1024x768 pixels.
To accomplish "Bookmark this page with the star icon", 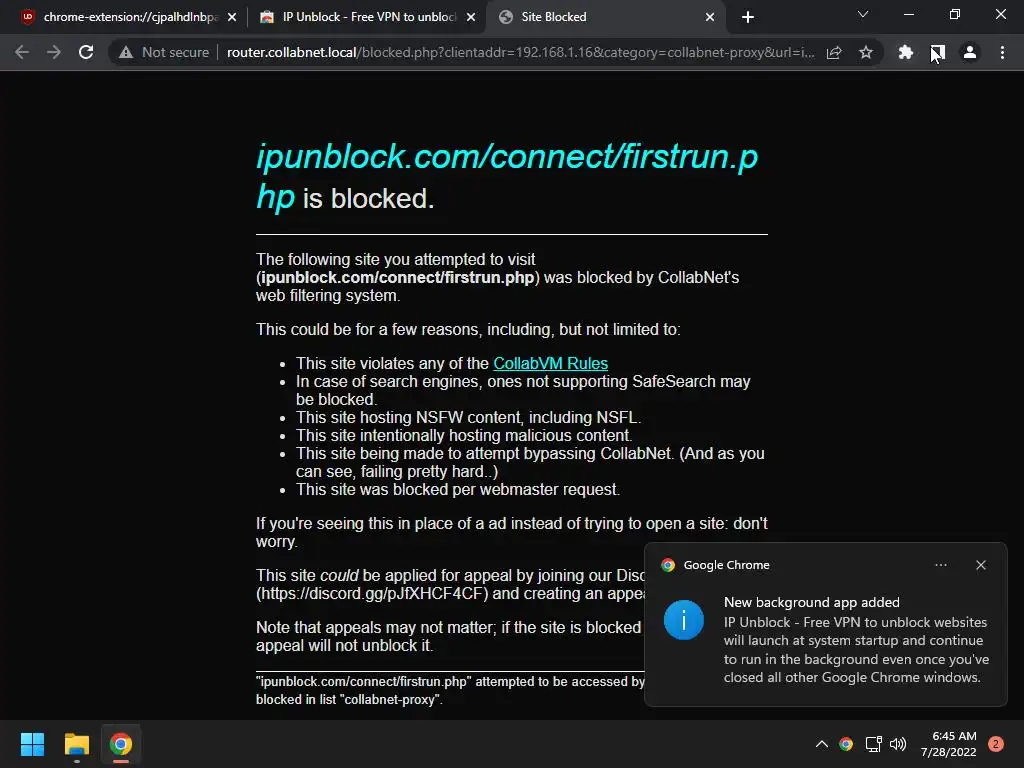I will (x=866, y=52).
